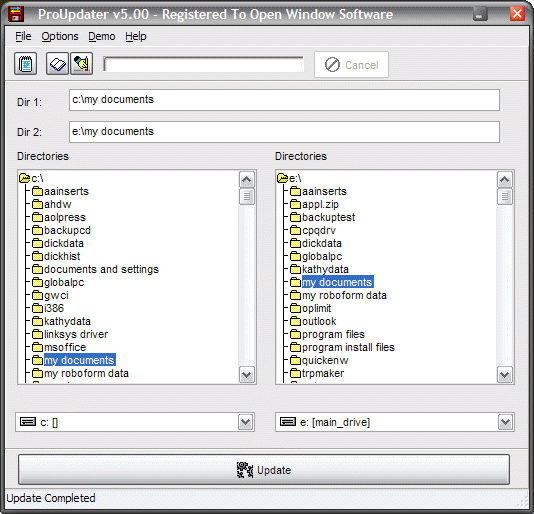Click the open book toolbar icon
The width and height of the screenshot is (534, 514).
57,64
